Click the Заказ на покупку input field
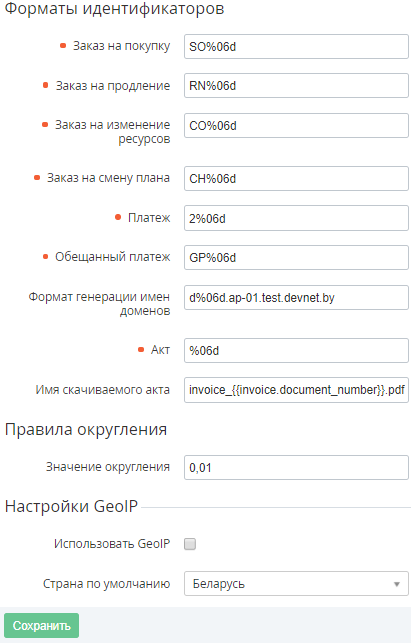Screen dimensions: 411x644 point(296,46)
